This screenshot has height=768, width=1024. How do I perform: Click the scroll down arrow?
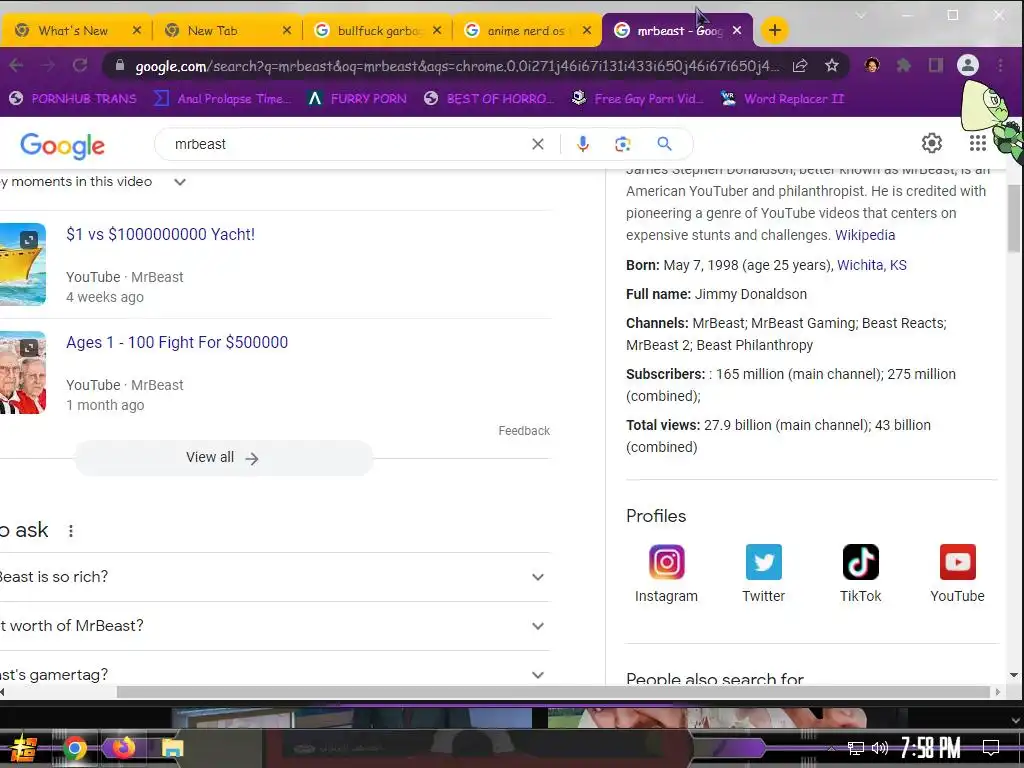point(1014,675)
